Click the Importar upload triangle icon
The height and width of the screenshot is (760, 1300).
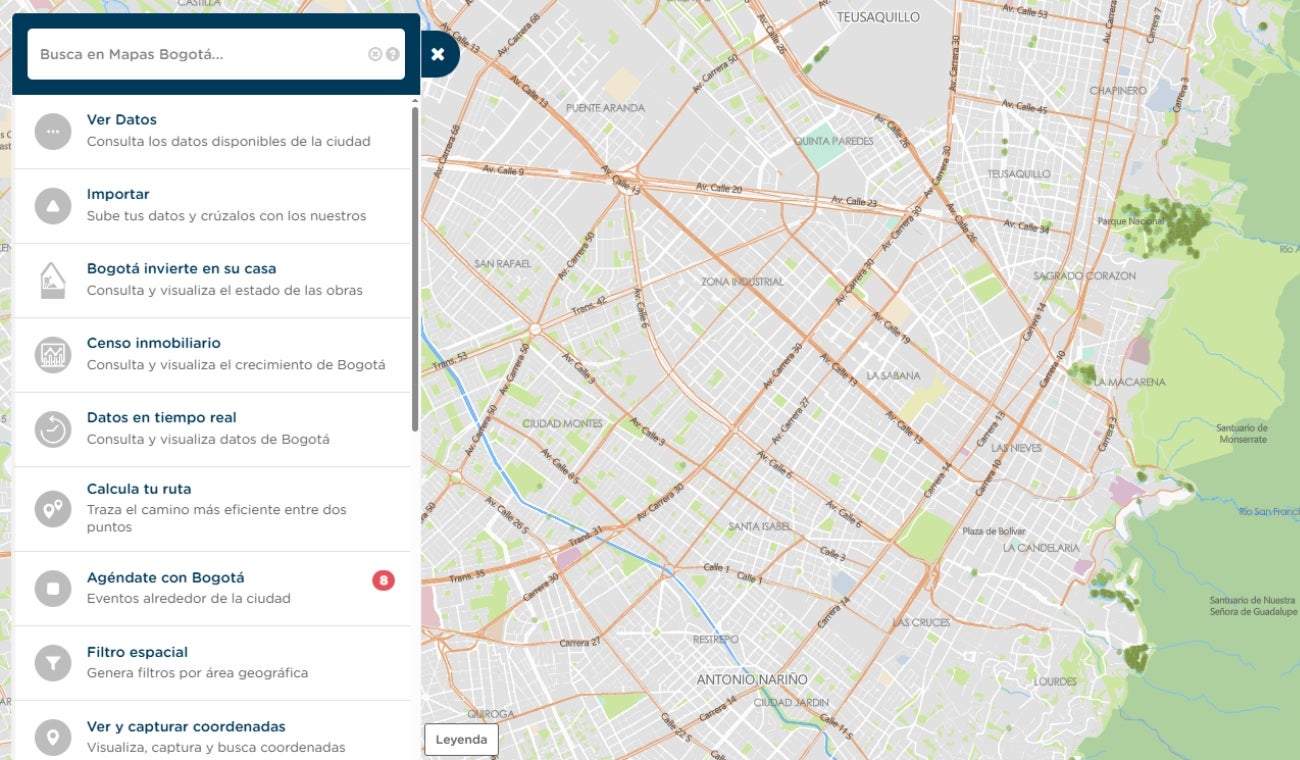click(53, 206)
